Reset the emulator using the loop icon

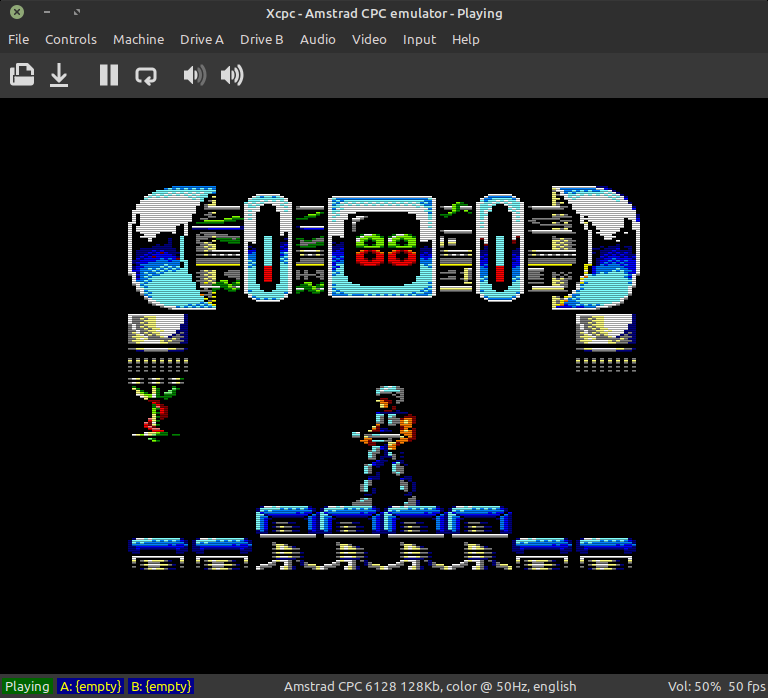146,76
